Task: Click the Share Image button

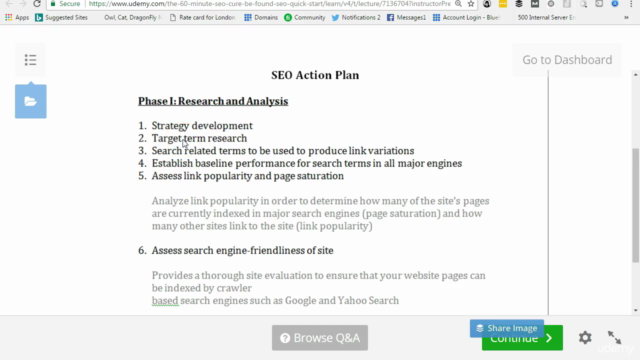Action: [x=507, y=328]
